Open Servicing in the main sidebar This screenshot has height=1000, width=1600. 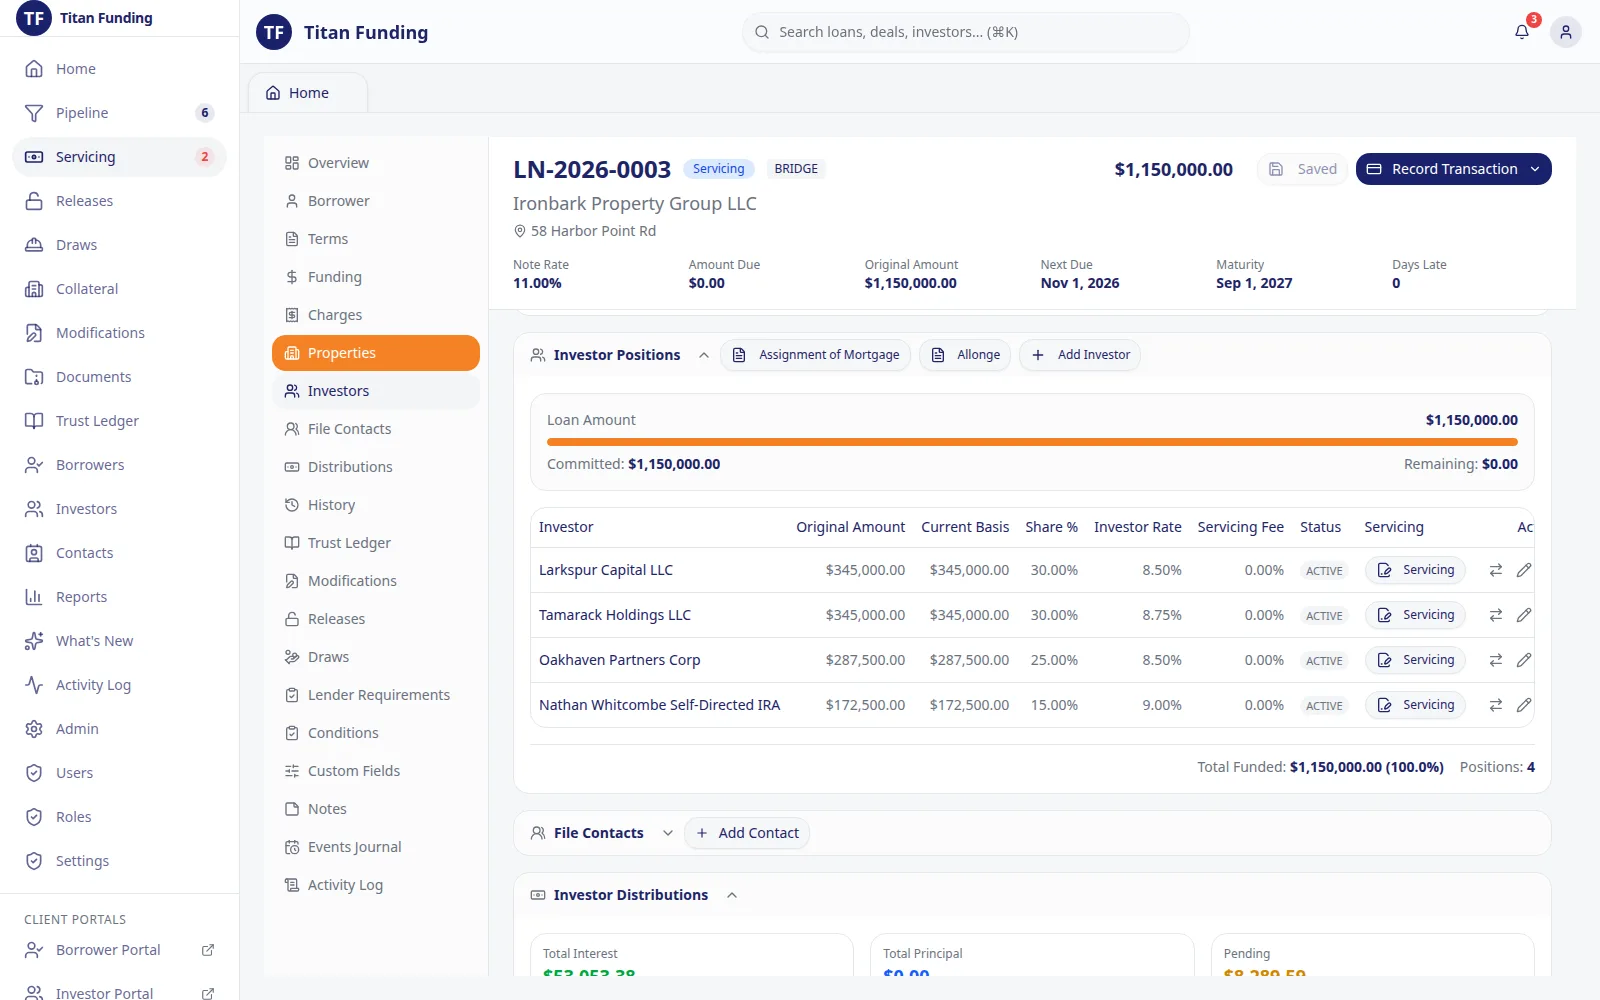click(x=120, y=157)
